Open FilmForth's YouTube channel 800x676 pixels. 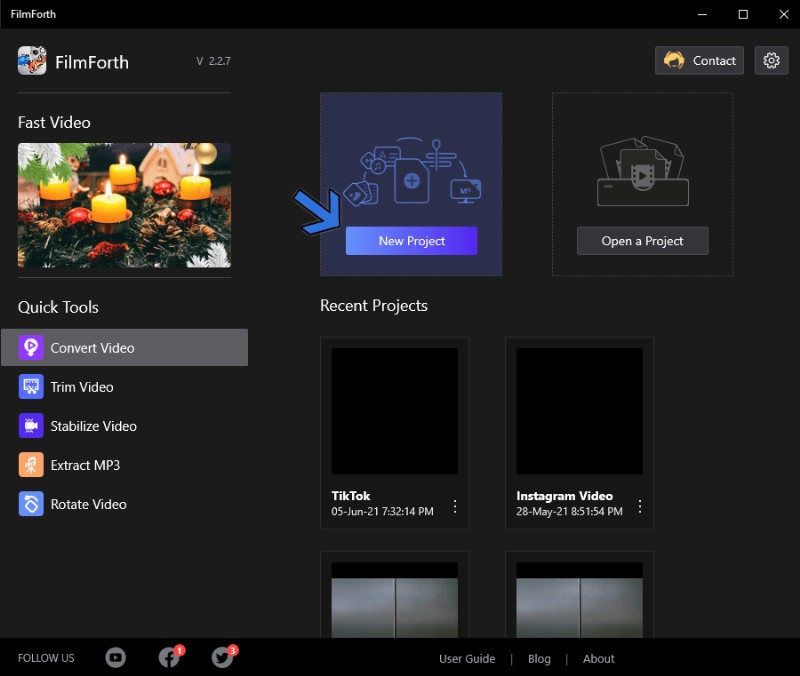tap(115, 657)
